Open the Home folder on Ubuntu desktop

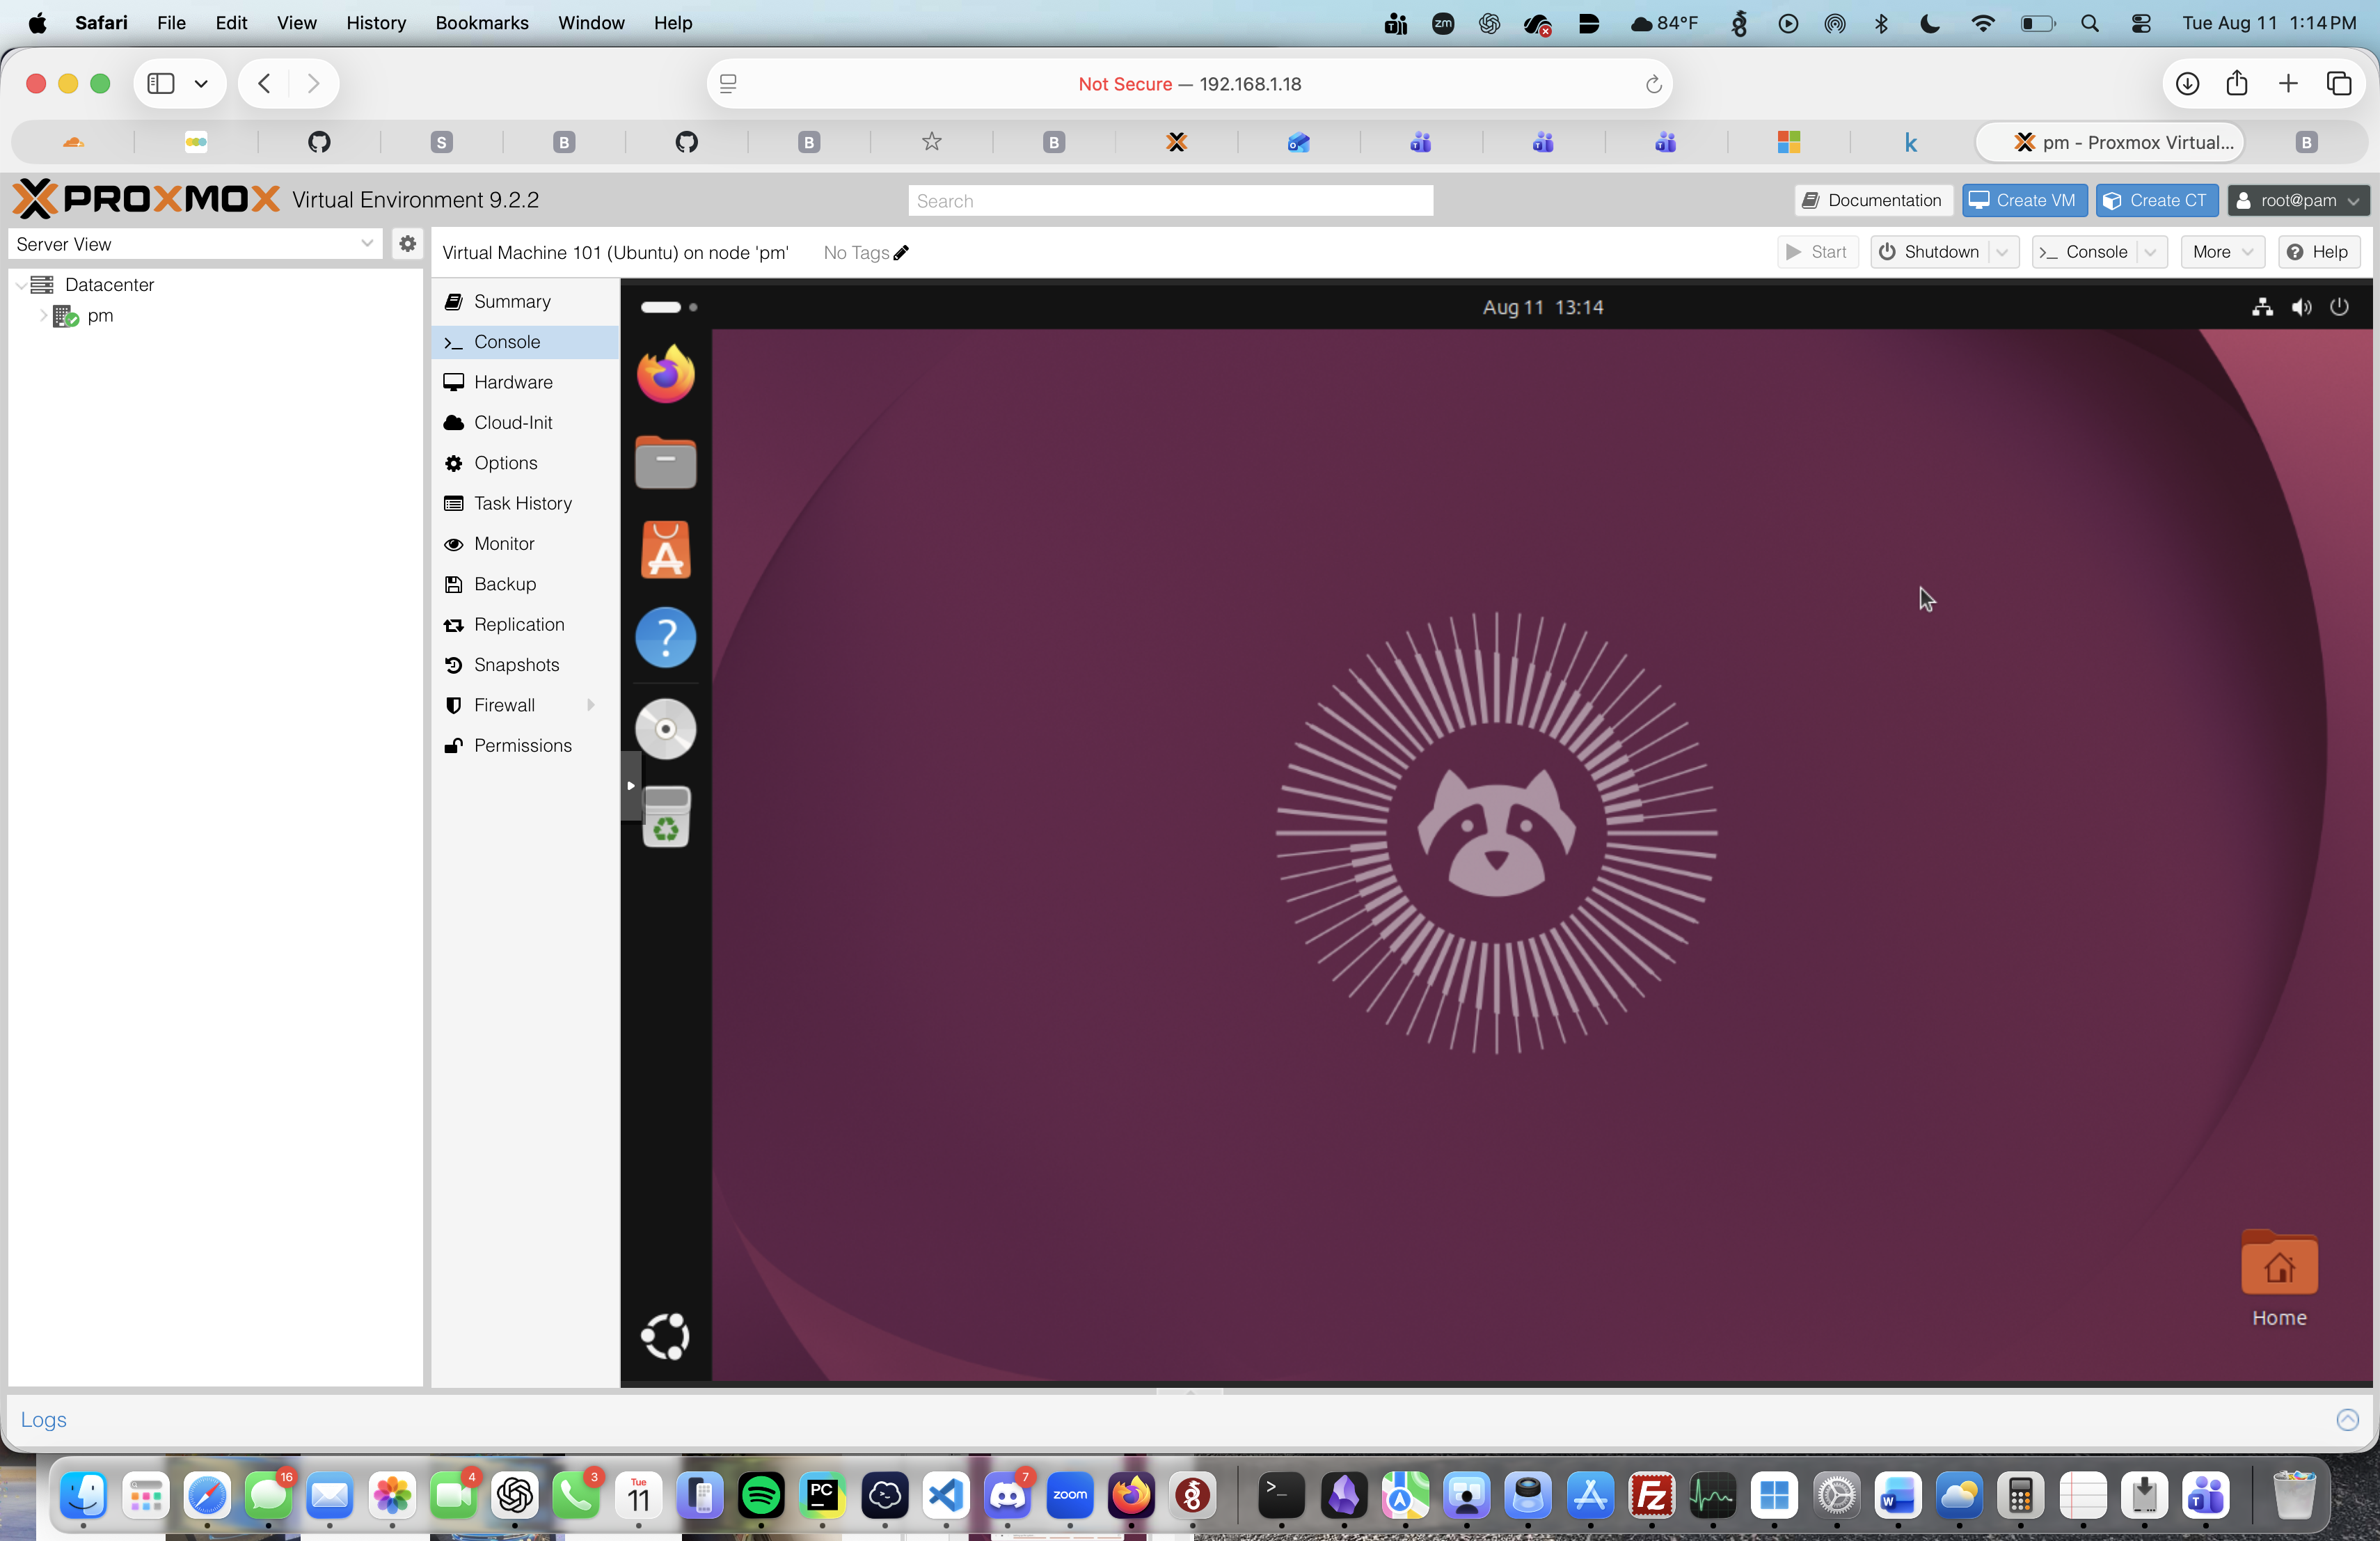coord(2279,1278)
